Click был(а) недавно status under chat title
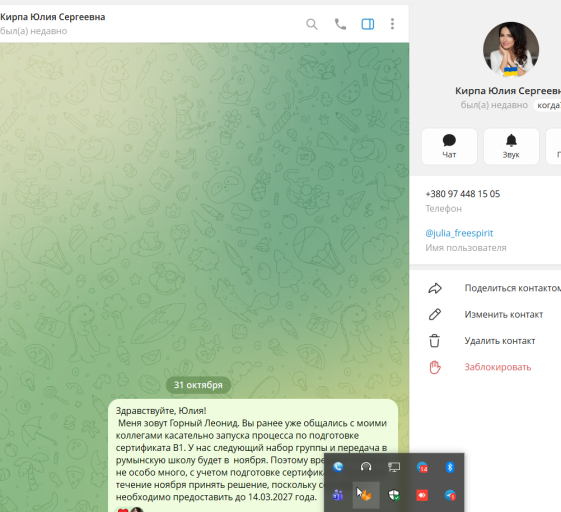The image size is (561, 512). pos(34,31)
